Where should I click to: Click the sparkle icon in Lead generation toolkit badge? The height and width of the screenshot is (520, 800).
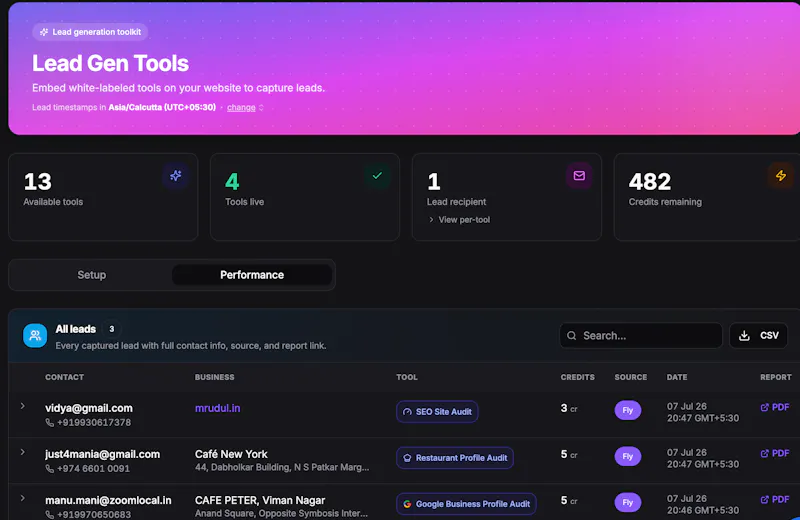44,32
